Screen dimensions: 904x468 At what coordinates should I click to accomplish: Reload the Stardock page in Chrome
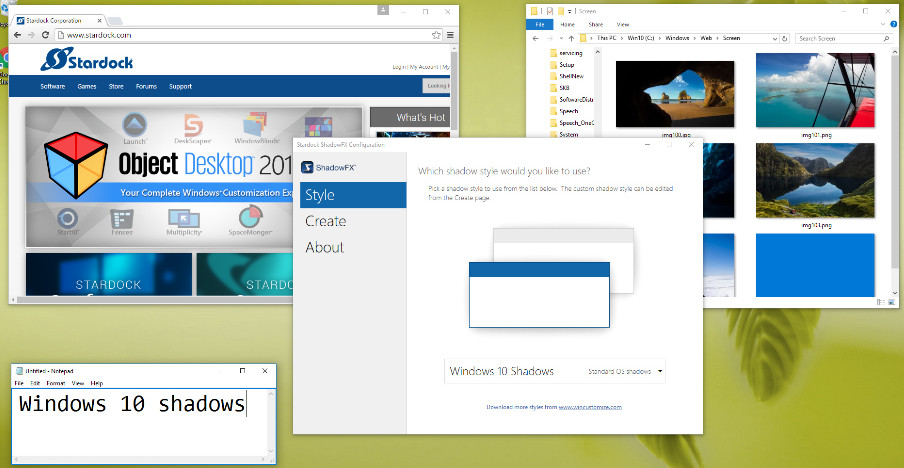tap(45, 35)
